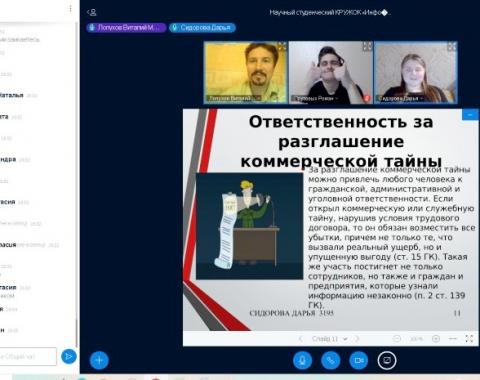The height and width of the screenshot is (380, 480).
Task: Open the Слайд 11 slide selector
Action: (x=330, y=339)
